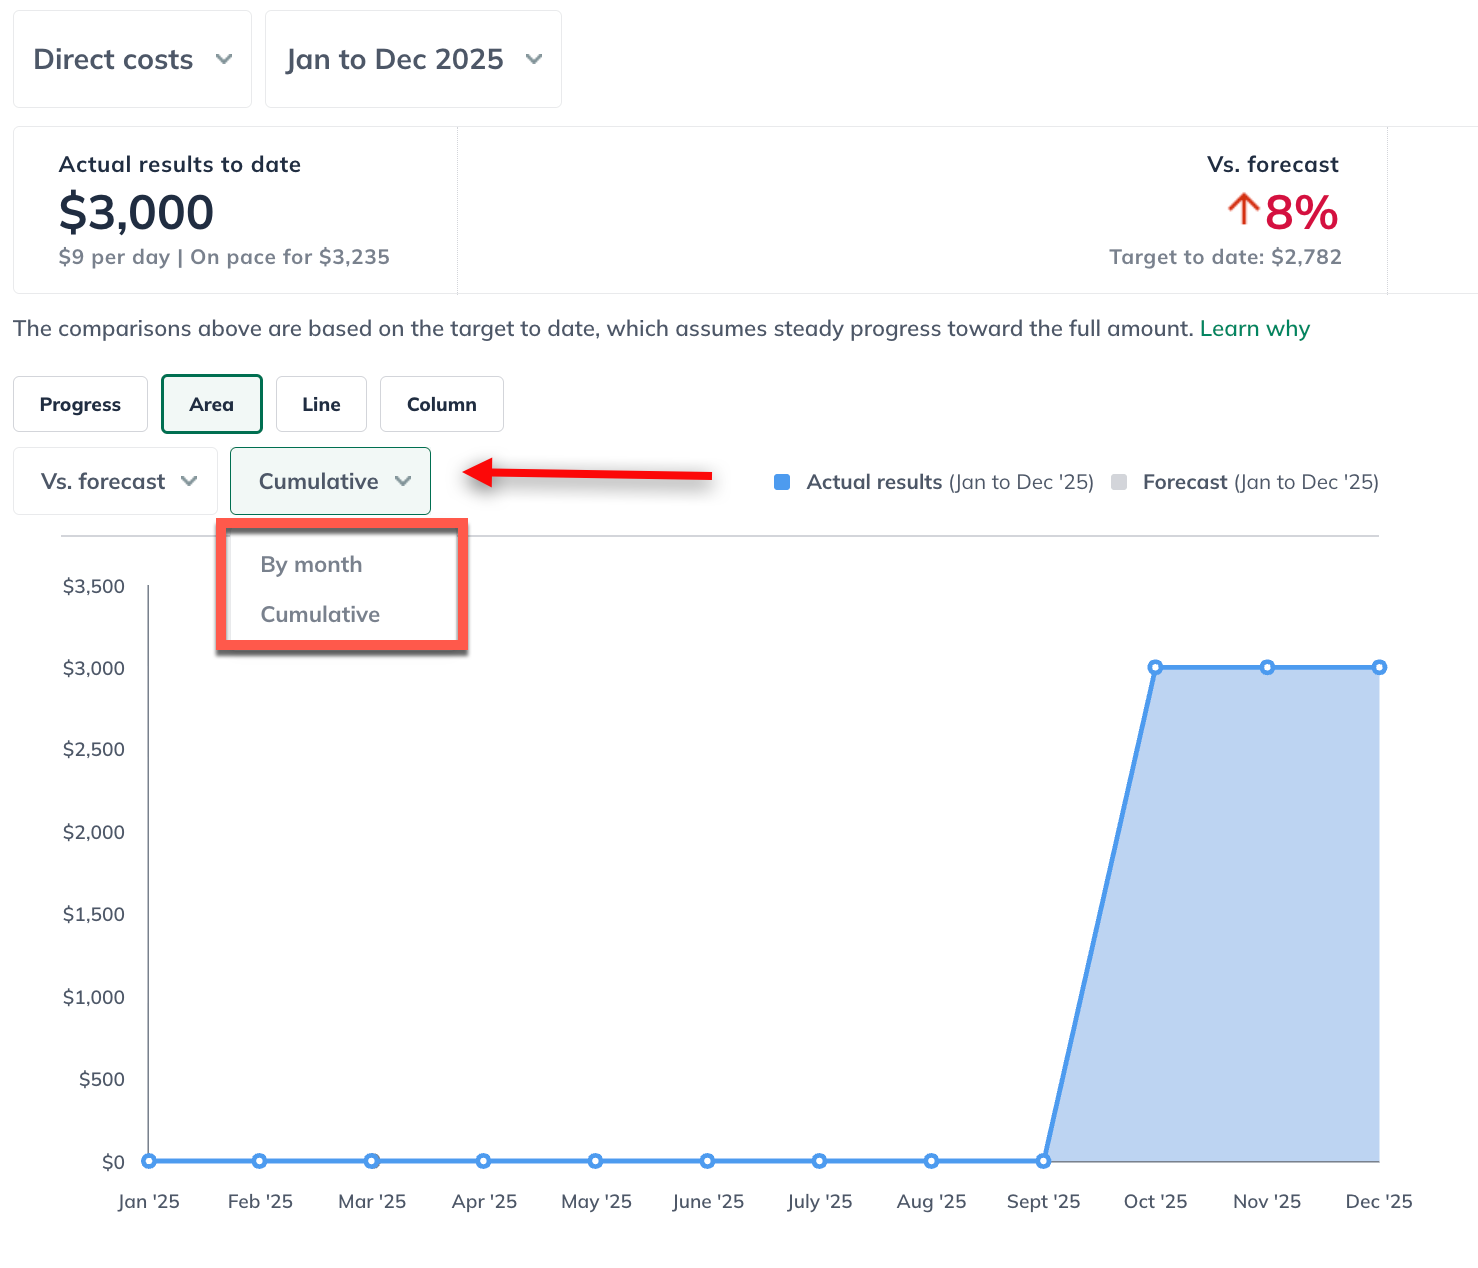Screen dimensions: 1478x1268
Task: Open the Direct costs dropdown
Action: [x=132, y=60]
